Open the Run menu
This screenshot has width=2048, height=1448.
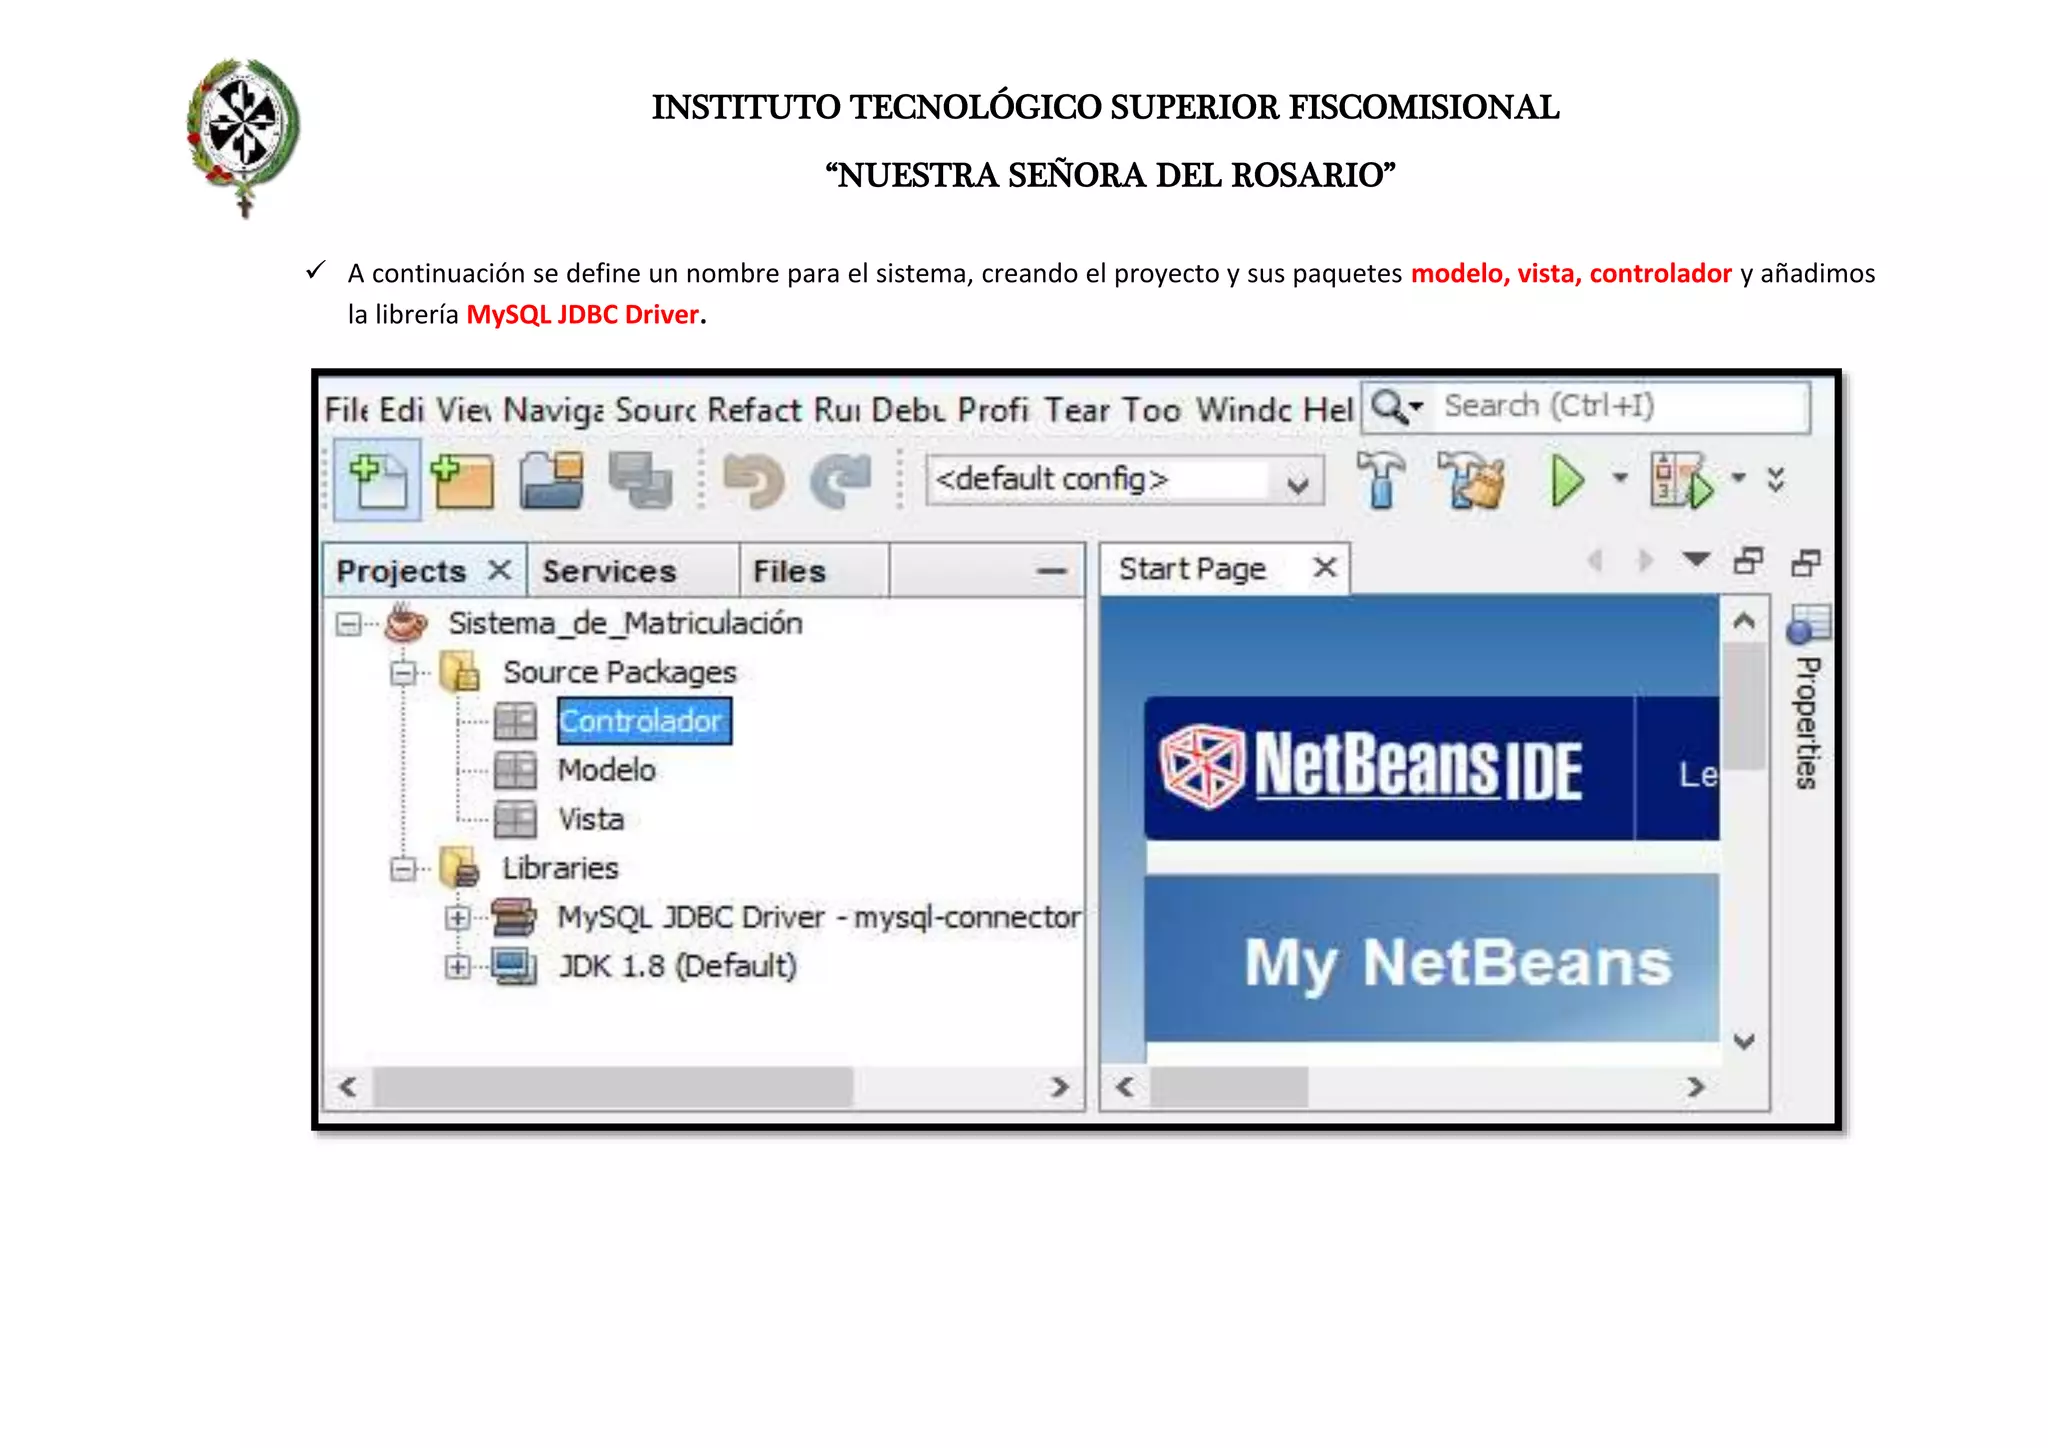click(x=838, y=410)
